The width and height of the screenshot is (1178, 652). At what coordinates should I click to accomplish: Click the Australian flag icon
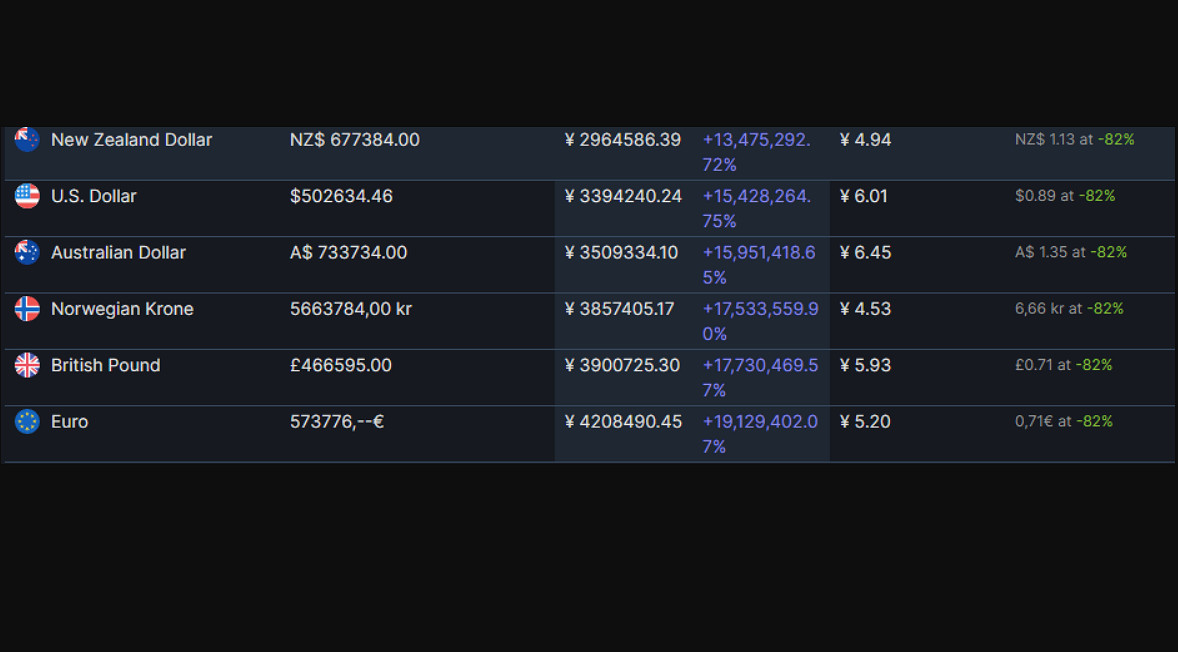(27, 253)
